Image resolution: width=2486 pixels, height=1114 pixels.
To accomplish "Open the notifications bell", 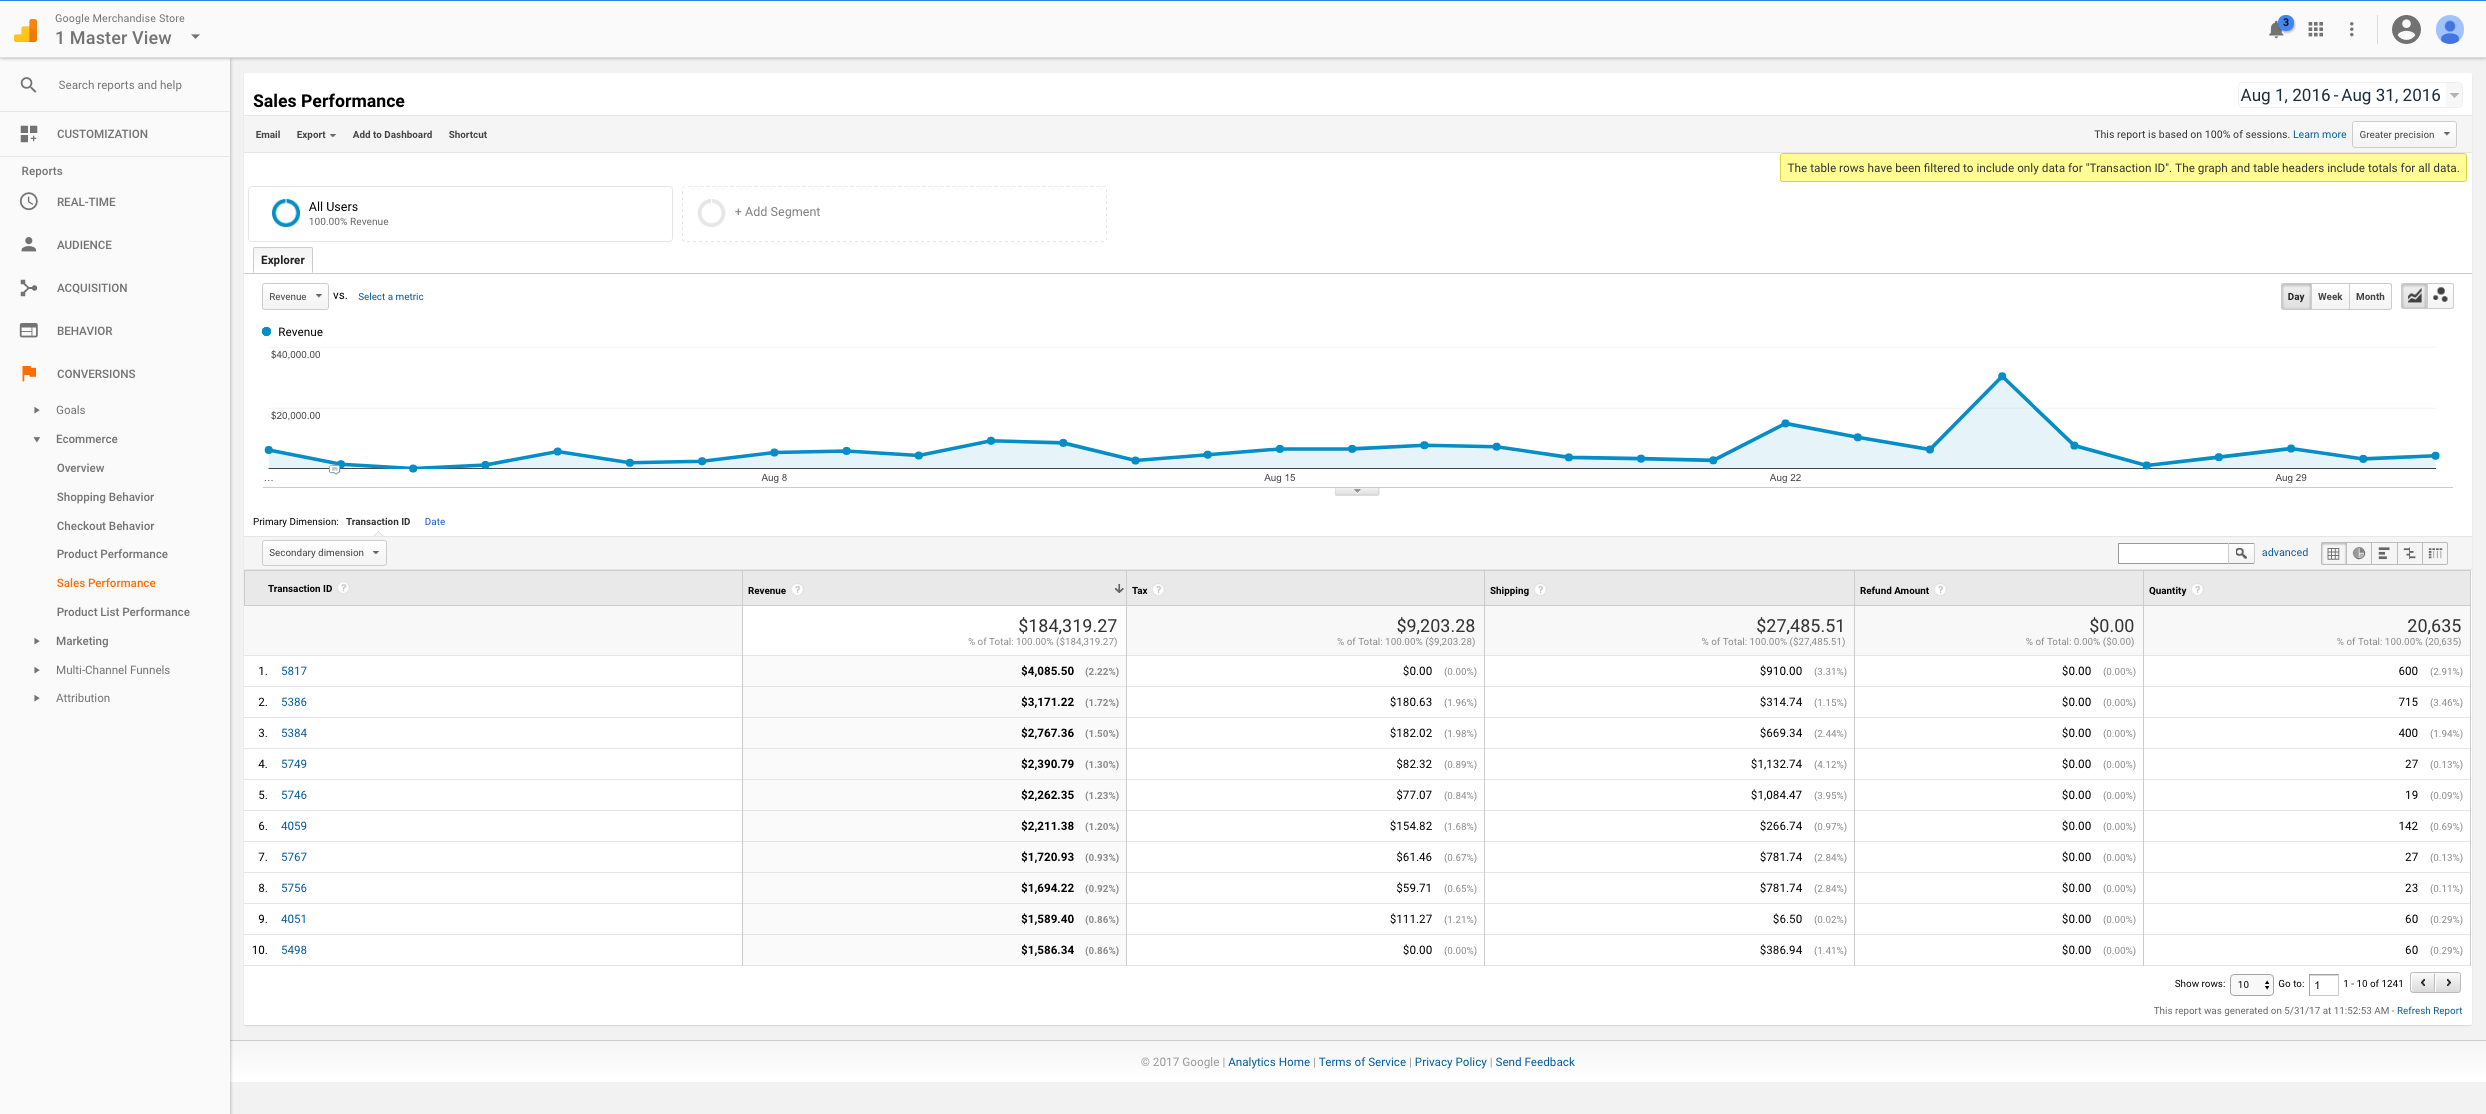I will [2276, 30].
